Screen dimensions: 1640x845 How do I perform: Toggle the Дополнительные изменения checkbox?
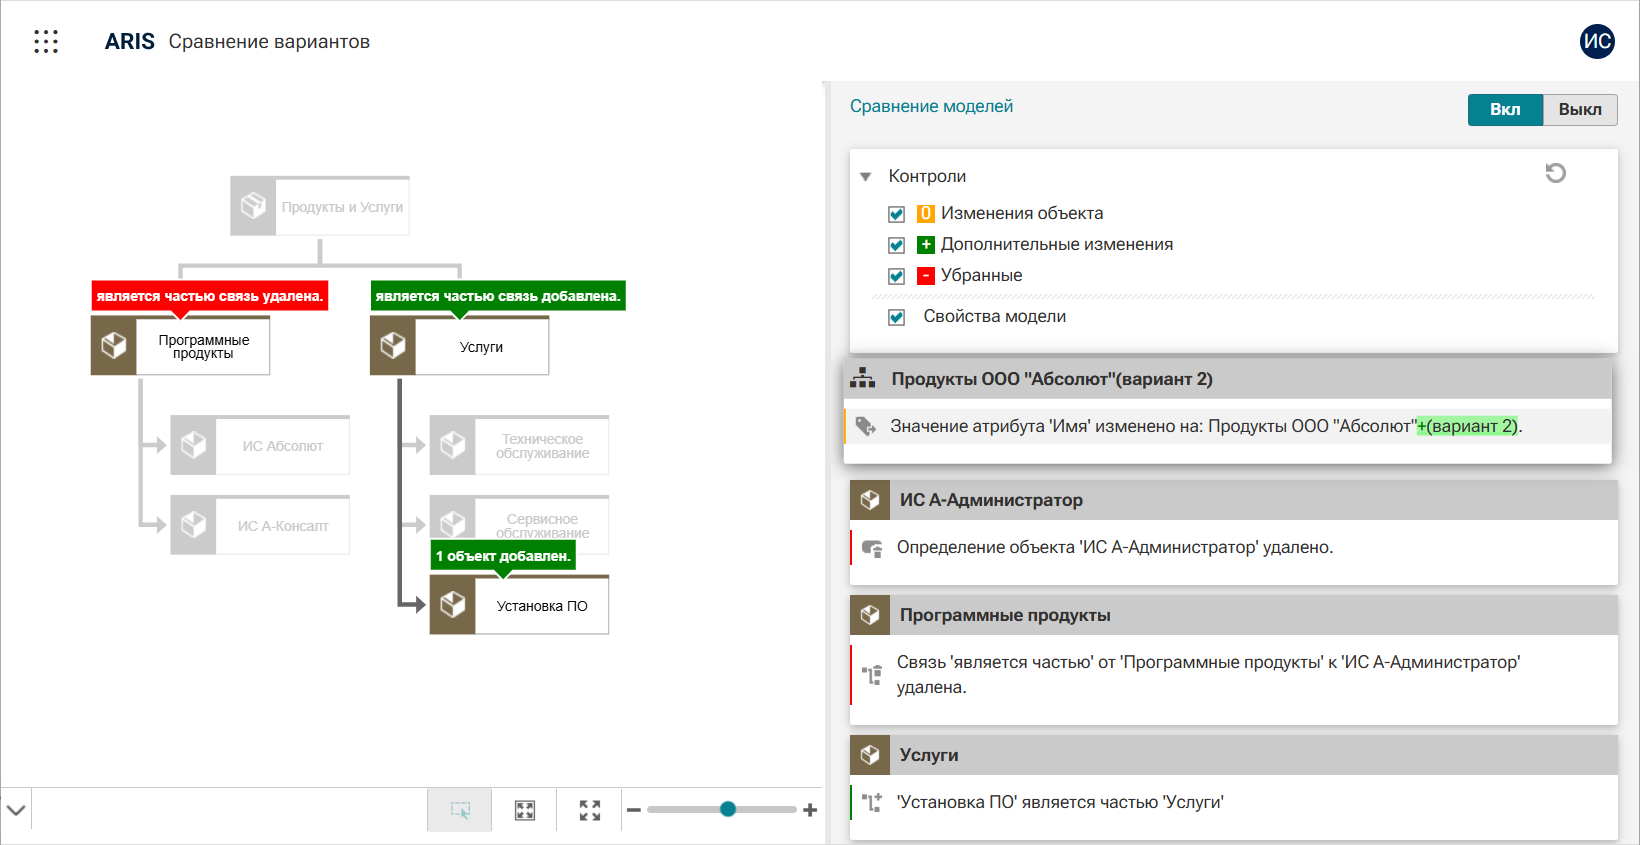pos(897,245)
